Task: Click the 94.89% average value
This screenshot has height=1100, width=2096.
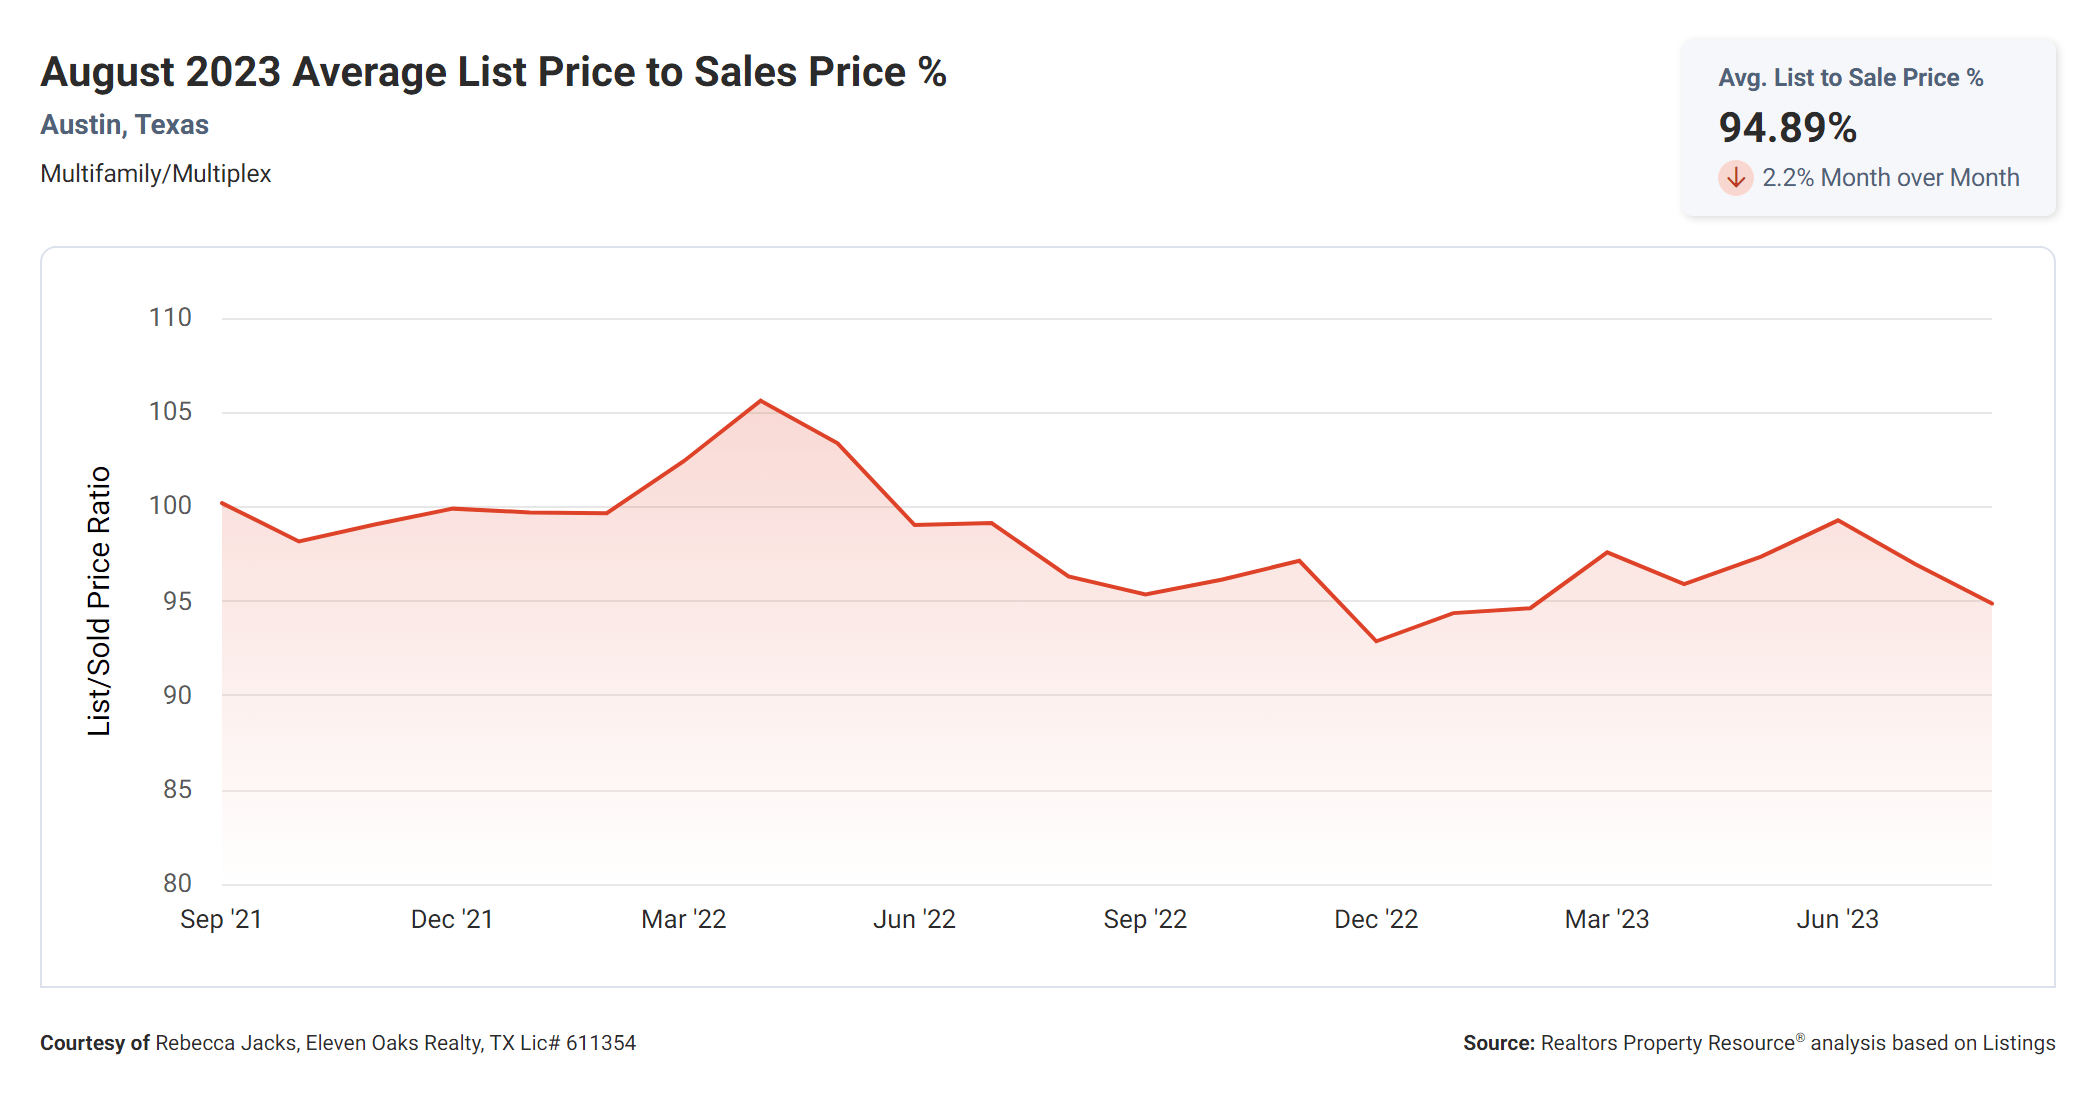Action: [1787, 128]
